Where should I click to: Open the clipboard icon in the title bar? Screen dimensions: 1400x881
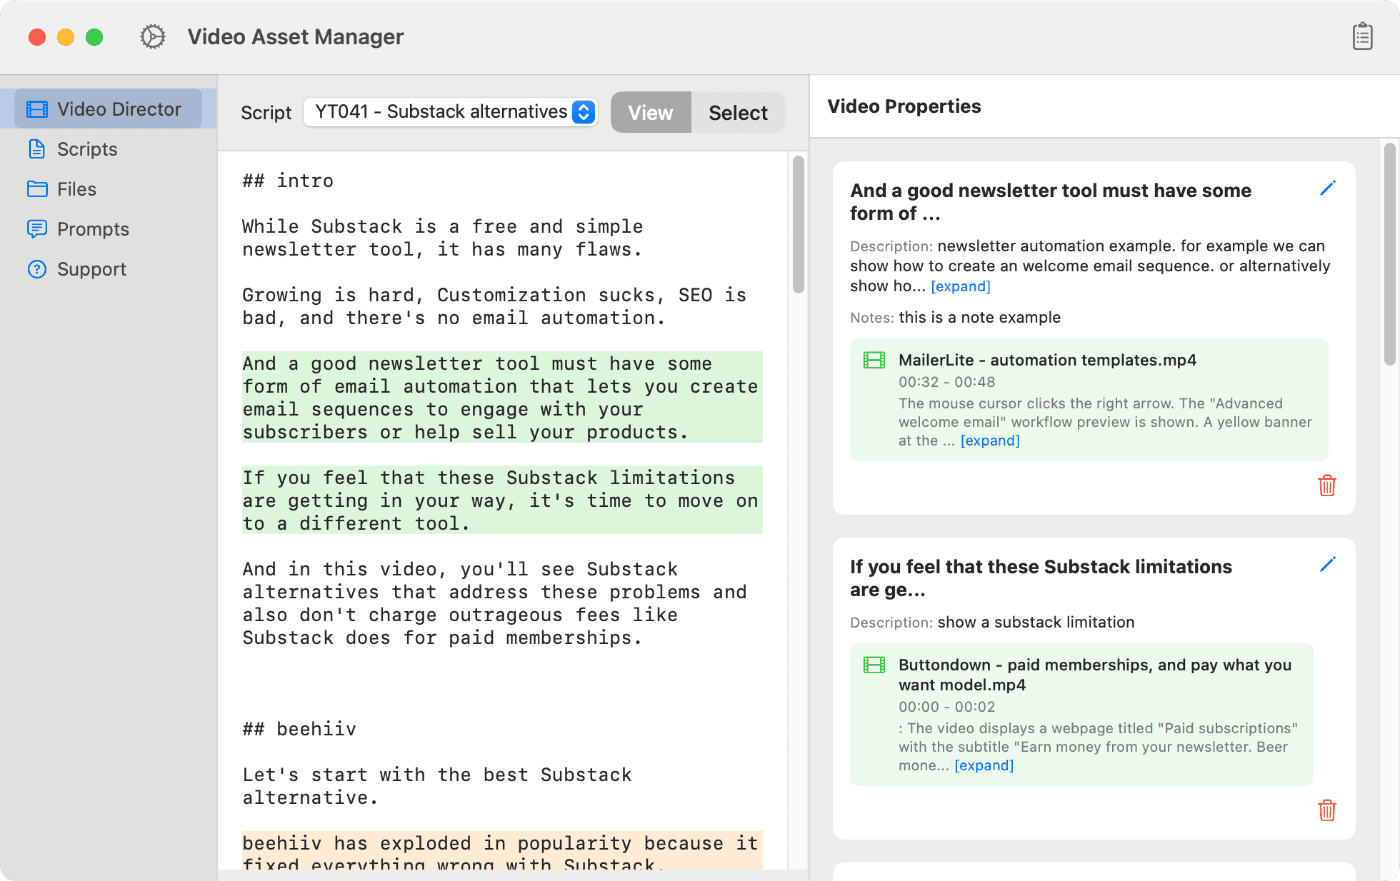pos(1362,35)
